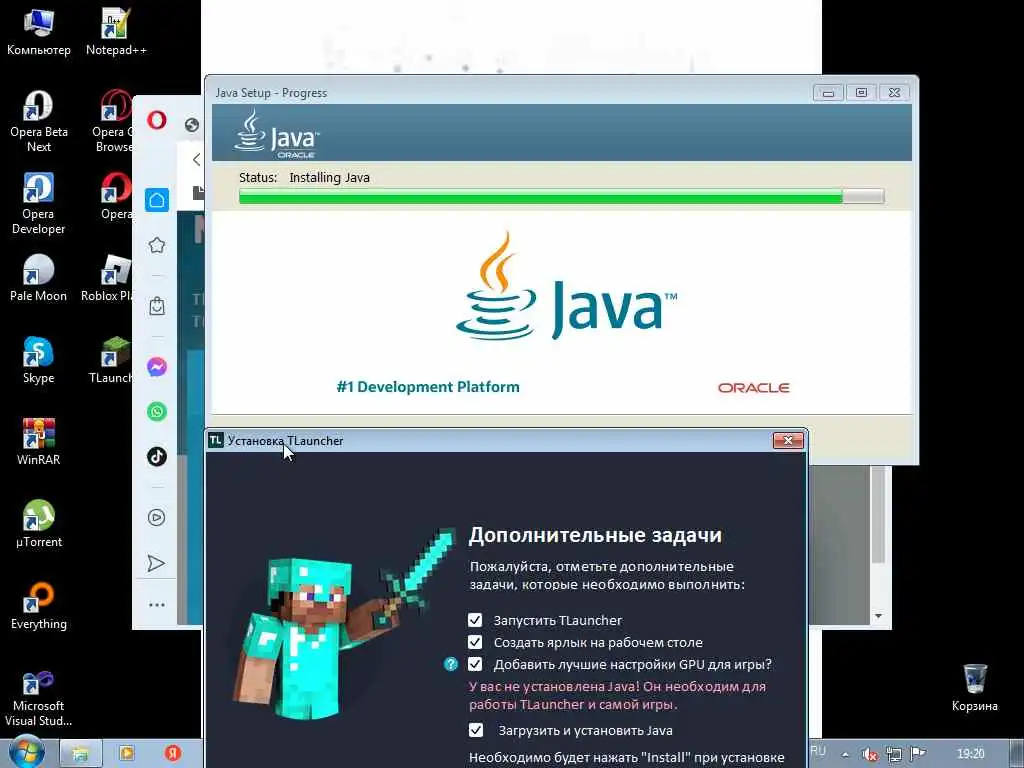This screenshot has height=768, width=1024.
Task: Open the Opera sidebar home icon
Action: point(157,200)
